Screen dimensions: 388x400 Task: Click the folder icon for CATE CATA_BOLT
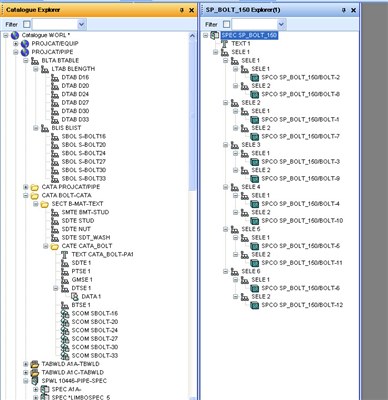[55, 246]
